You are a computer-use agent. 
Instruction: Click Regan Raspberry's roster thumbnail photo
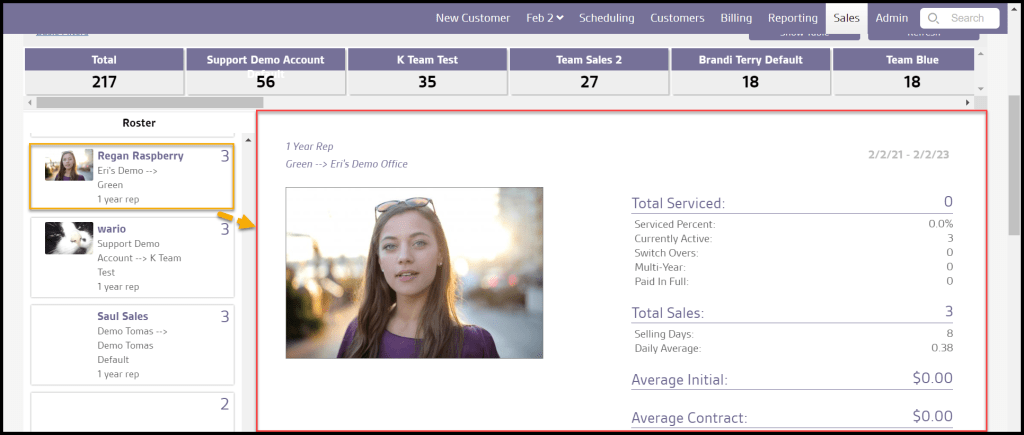pyautogui.click(x=69, y=166)
